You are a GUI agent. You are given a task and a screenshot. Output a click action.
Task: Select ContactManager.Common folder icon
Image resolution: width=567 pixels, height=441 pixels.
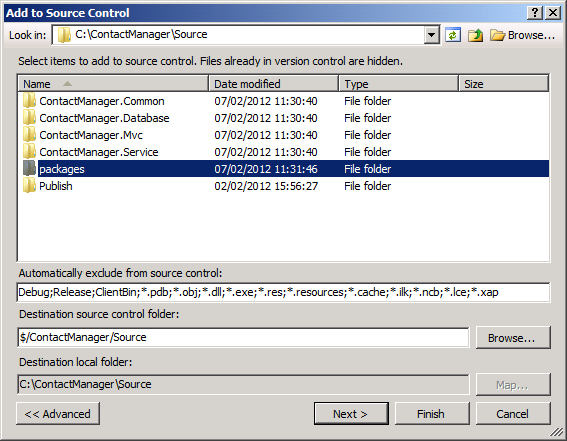(x=29, y=101)
